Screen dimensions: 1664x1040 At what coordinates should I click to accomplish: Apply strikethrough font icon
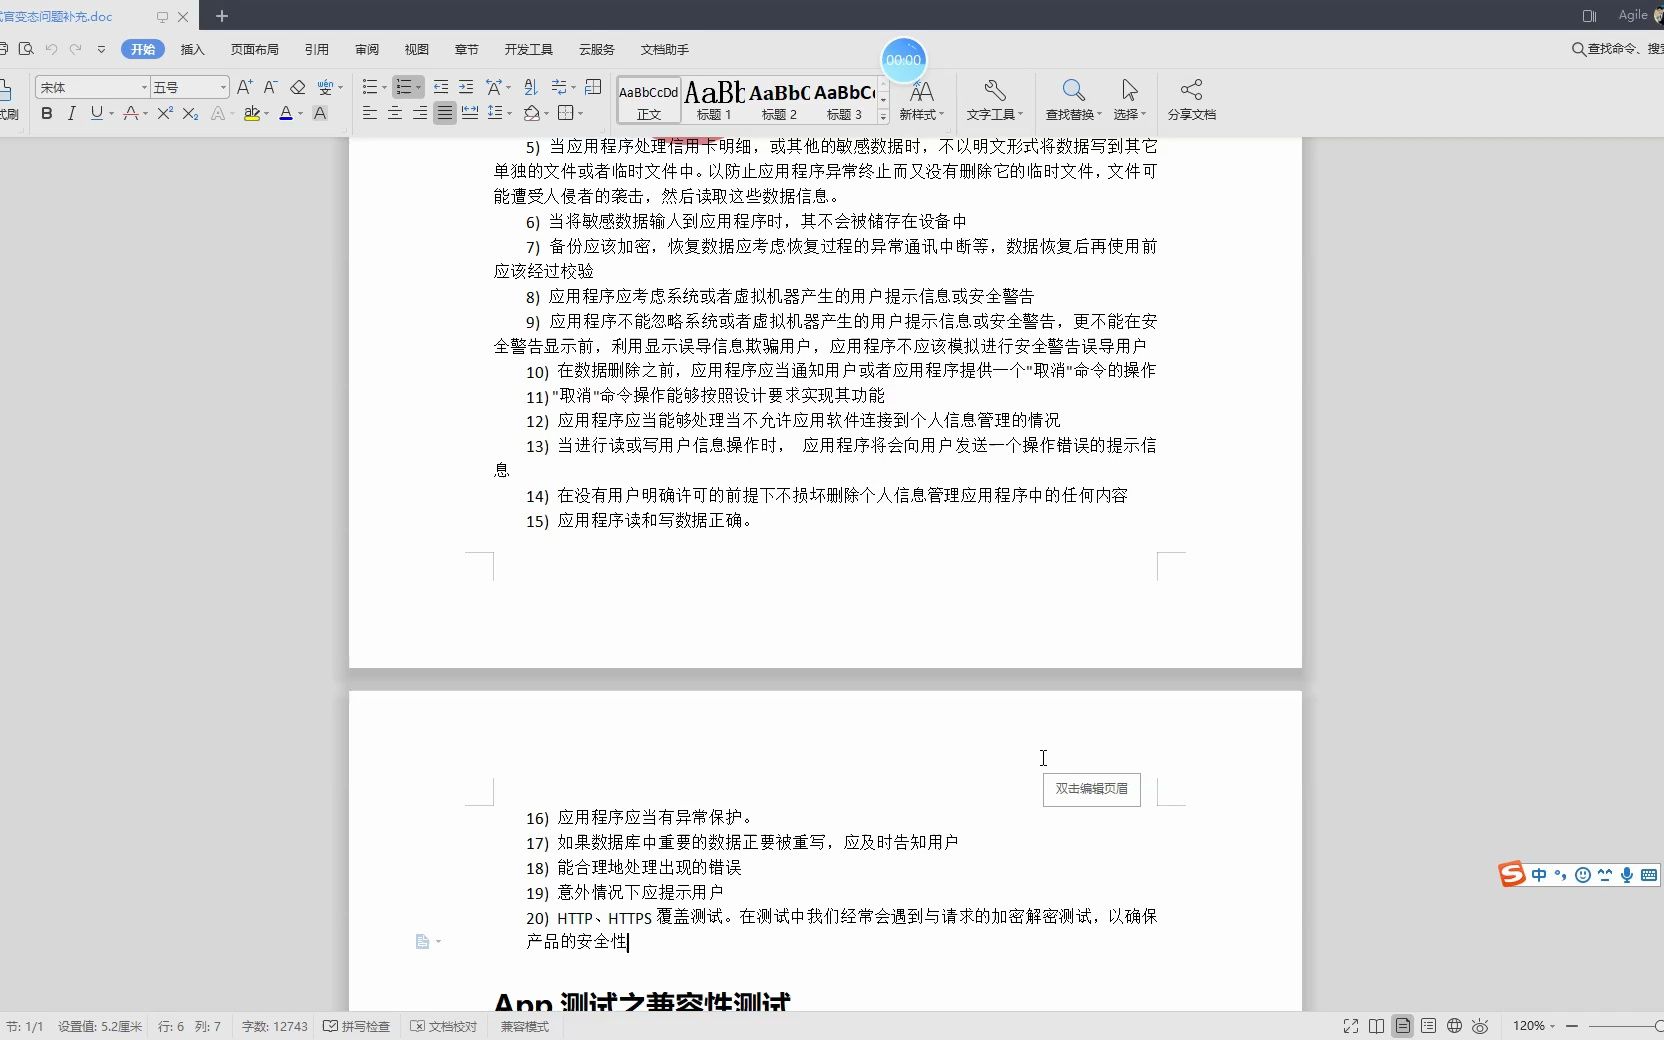click(x=130, y=114)
